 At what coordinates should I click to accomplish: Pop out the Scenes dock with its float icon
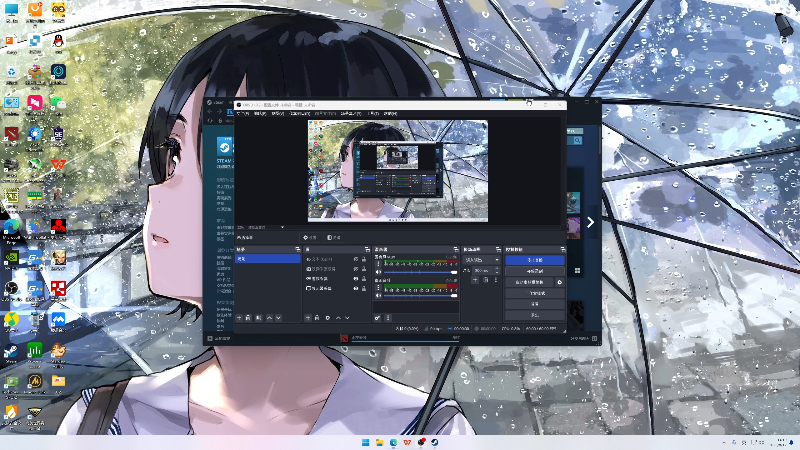coord(298,249)
